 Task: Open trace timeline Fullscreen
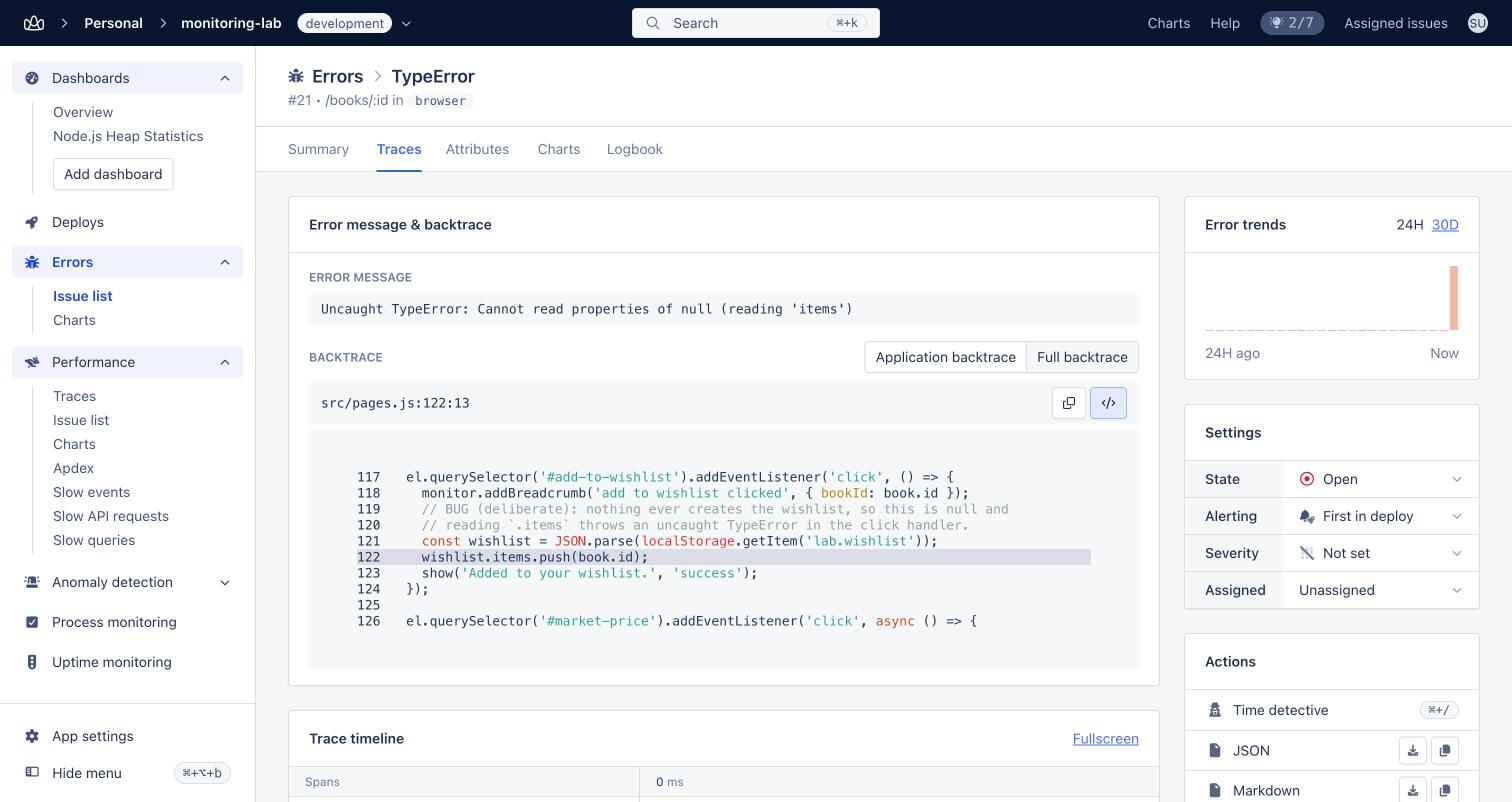tap(1105, 739)
